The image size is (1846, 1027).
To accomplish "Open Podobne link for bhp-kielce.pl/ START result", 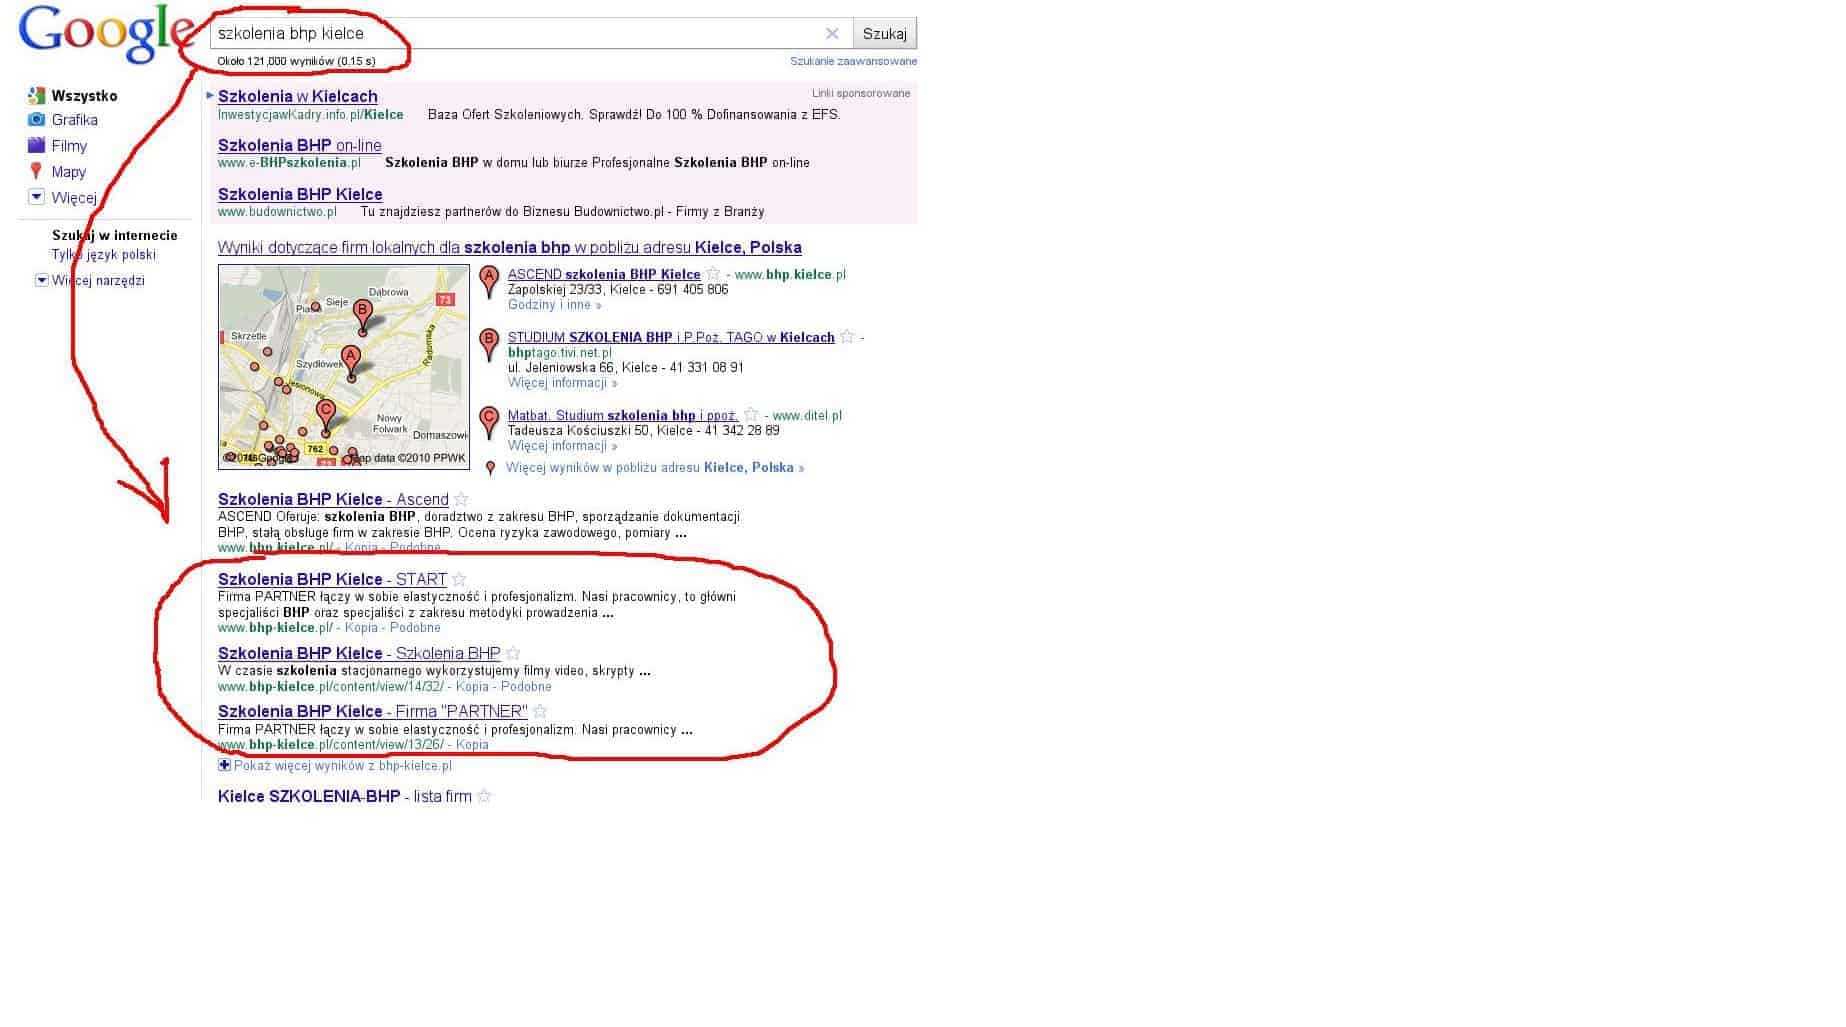I will 415,628.
